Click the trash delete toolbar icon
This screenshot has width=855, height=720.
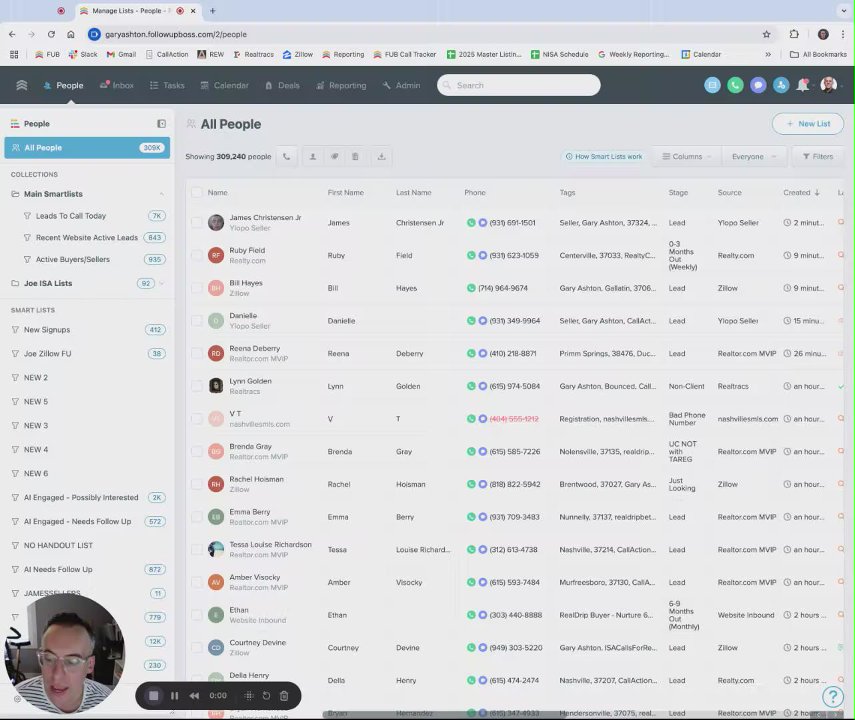pos(355,157)
